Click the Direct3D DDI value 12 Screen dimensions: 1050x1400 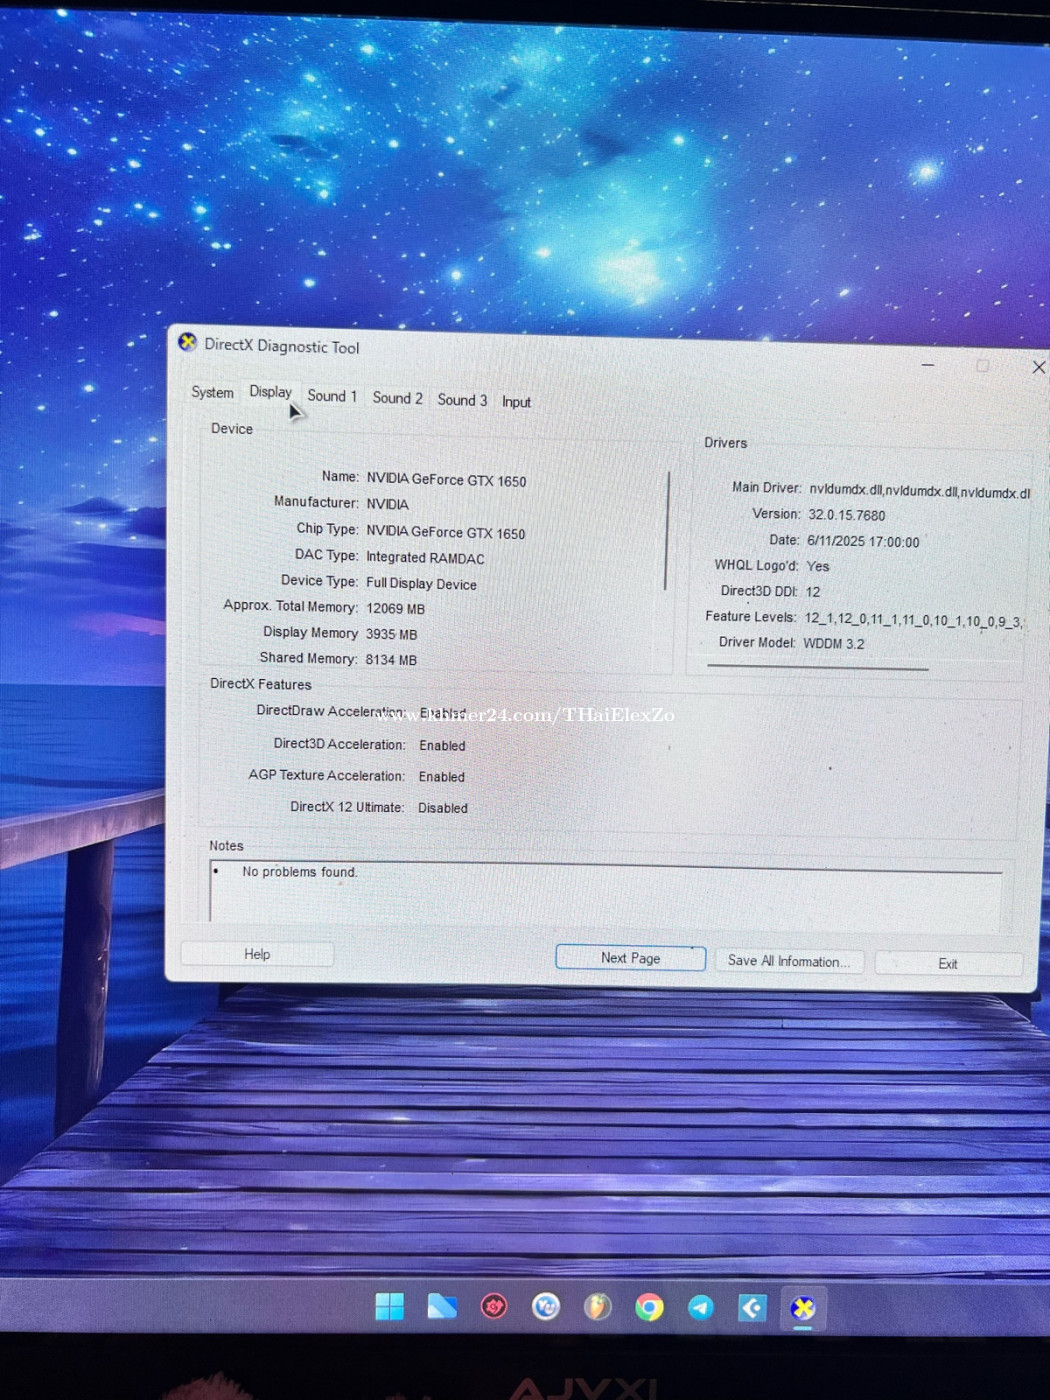[x=813, y=592]
